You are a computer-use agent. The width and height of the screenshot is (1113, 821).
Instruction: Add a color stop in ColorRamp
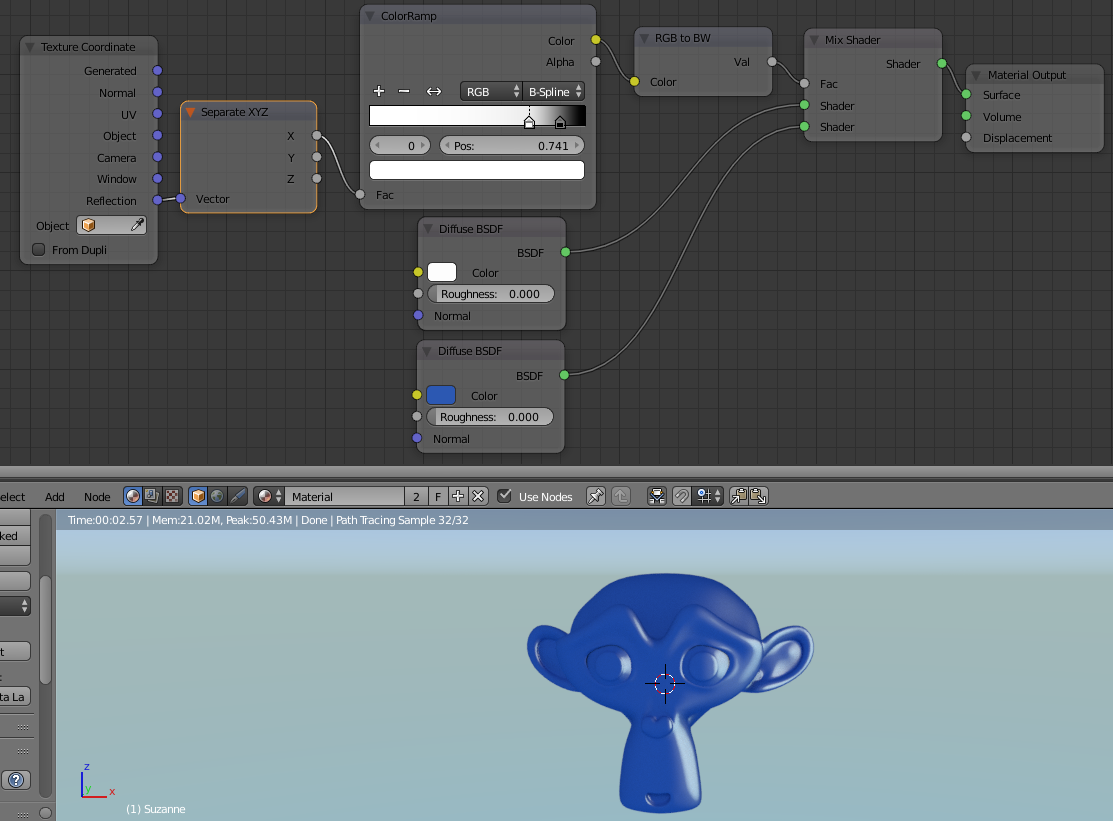(379, 91)
